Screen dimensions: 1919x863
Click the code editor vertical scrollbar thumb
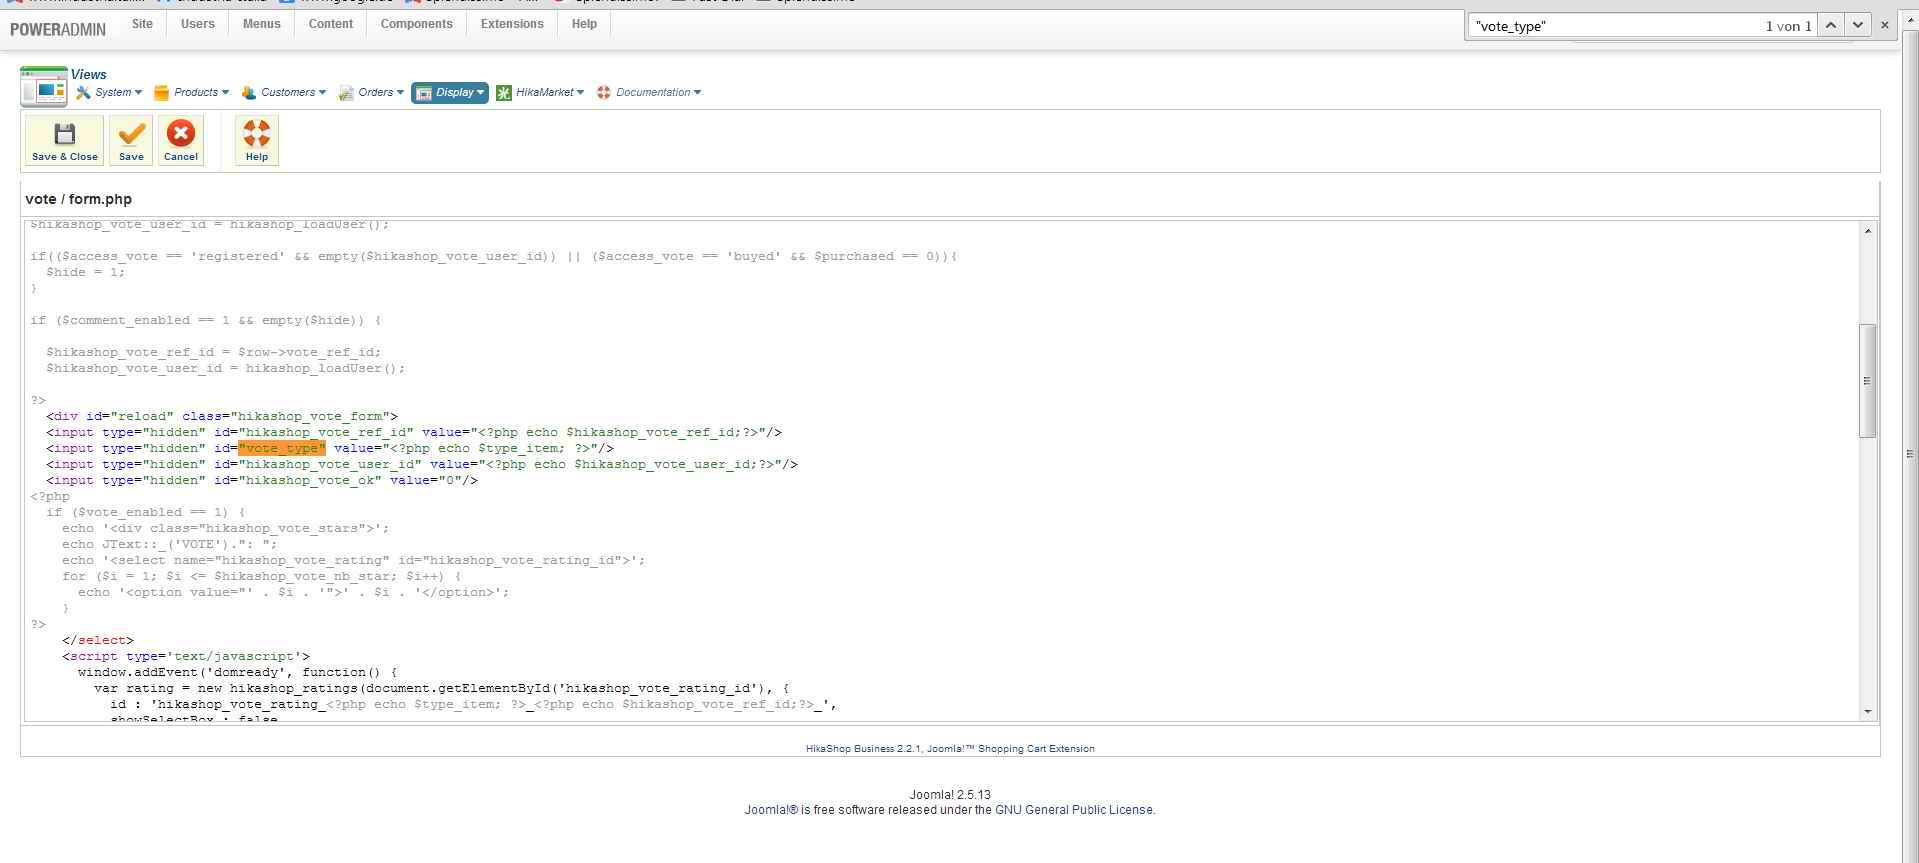coord(1867,380)
